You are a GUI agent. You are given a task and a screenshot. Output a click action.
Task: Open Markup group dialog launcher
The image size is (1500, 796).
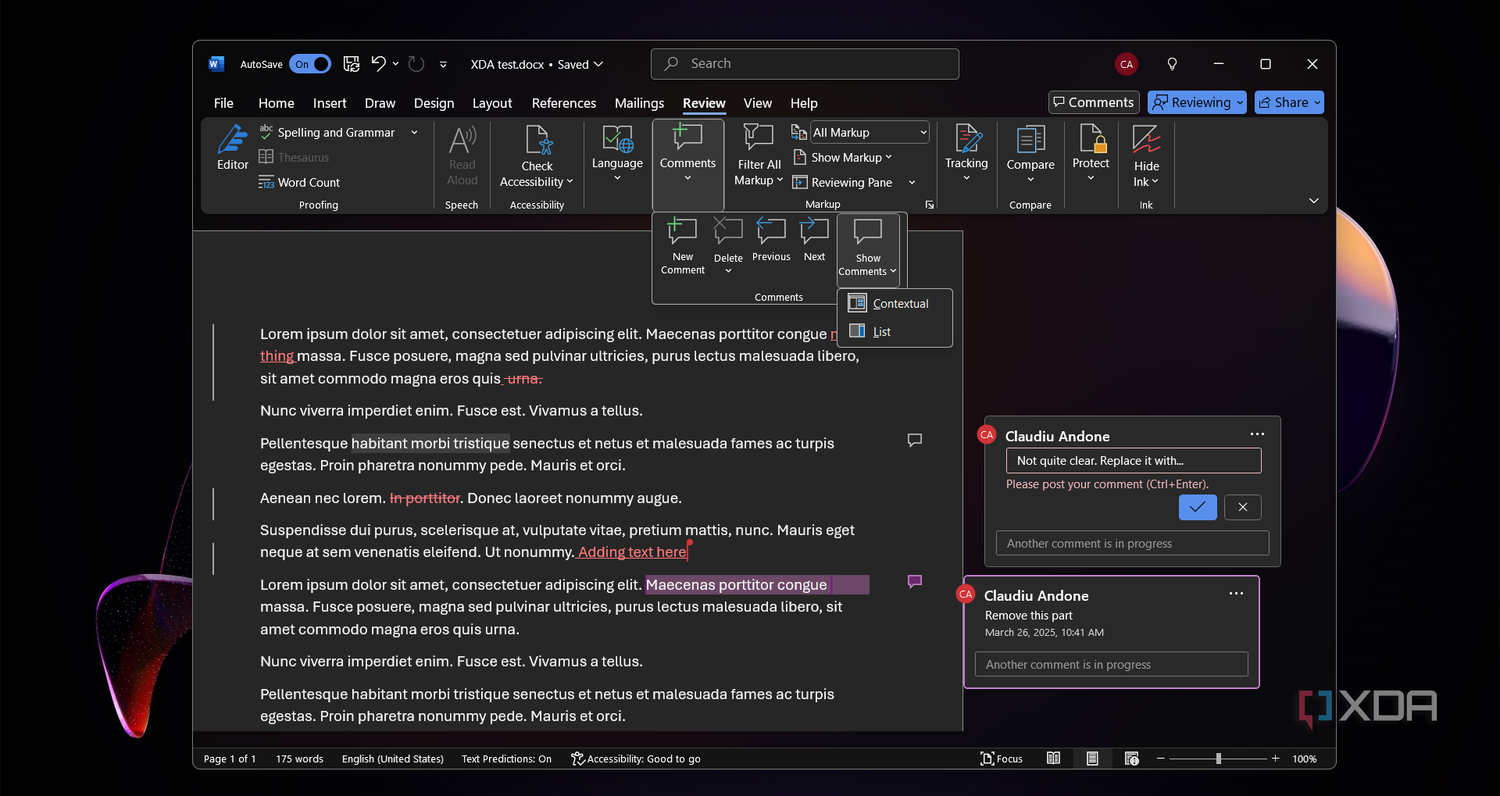[x=929, y=204]
